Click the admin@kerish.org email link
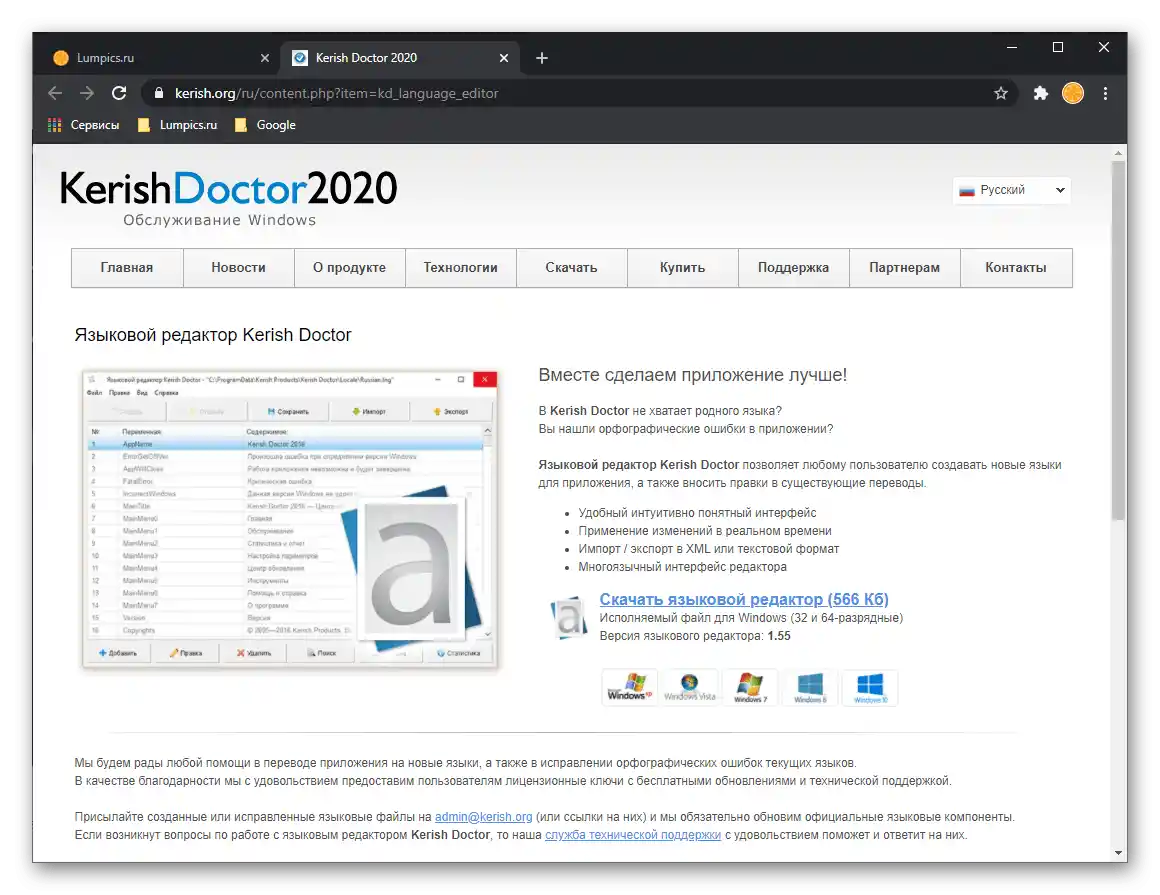This screenshot has height=895, width=1160. click(x=483, y=817)
